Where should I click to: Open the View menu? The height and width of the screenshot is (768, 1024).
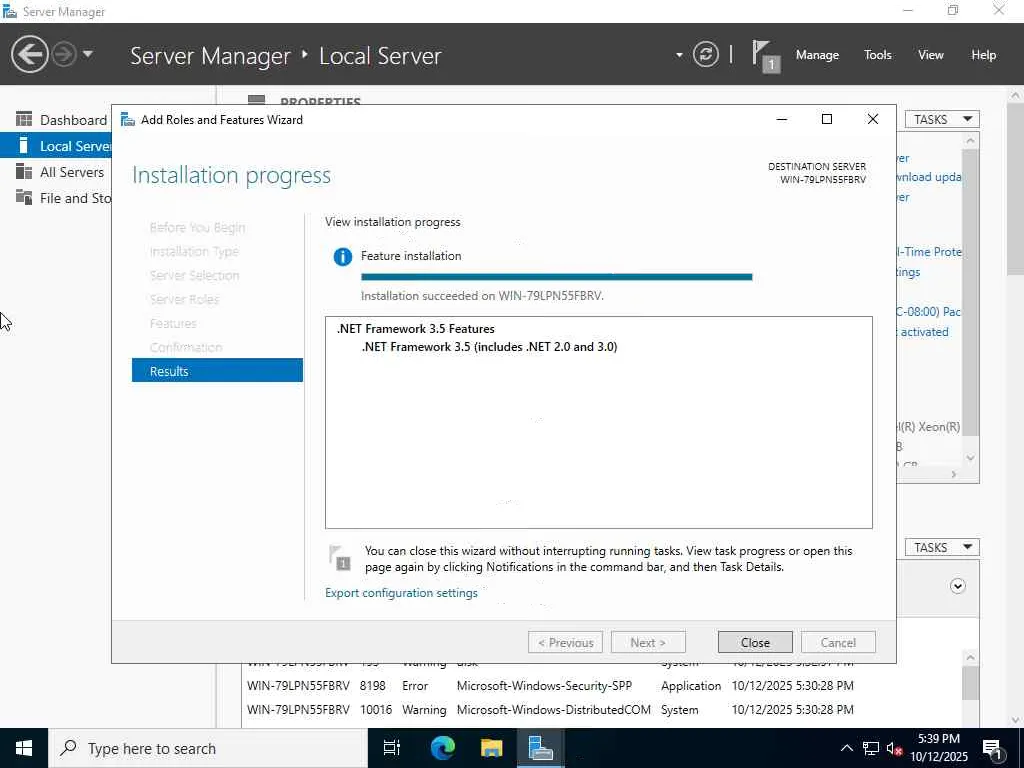click(x=930, y=55)
